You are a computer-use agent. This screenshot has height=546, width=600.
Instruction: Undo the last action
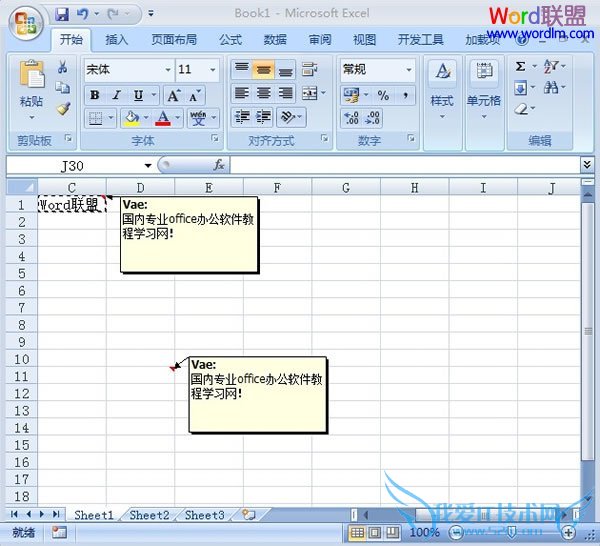pos(83,14)
